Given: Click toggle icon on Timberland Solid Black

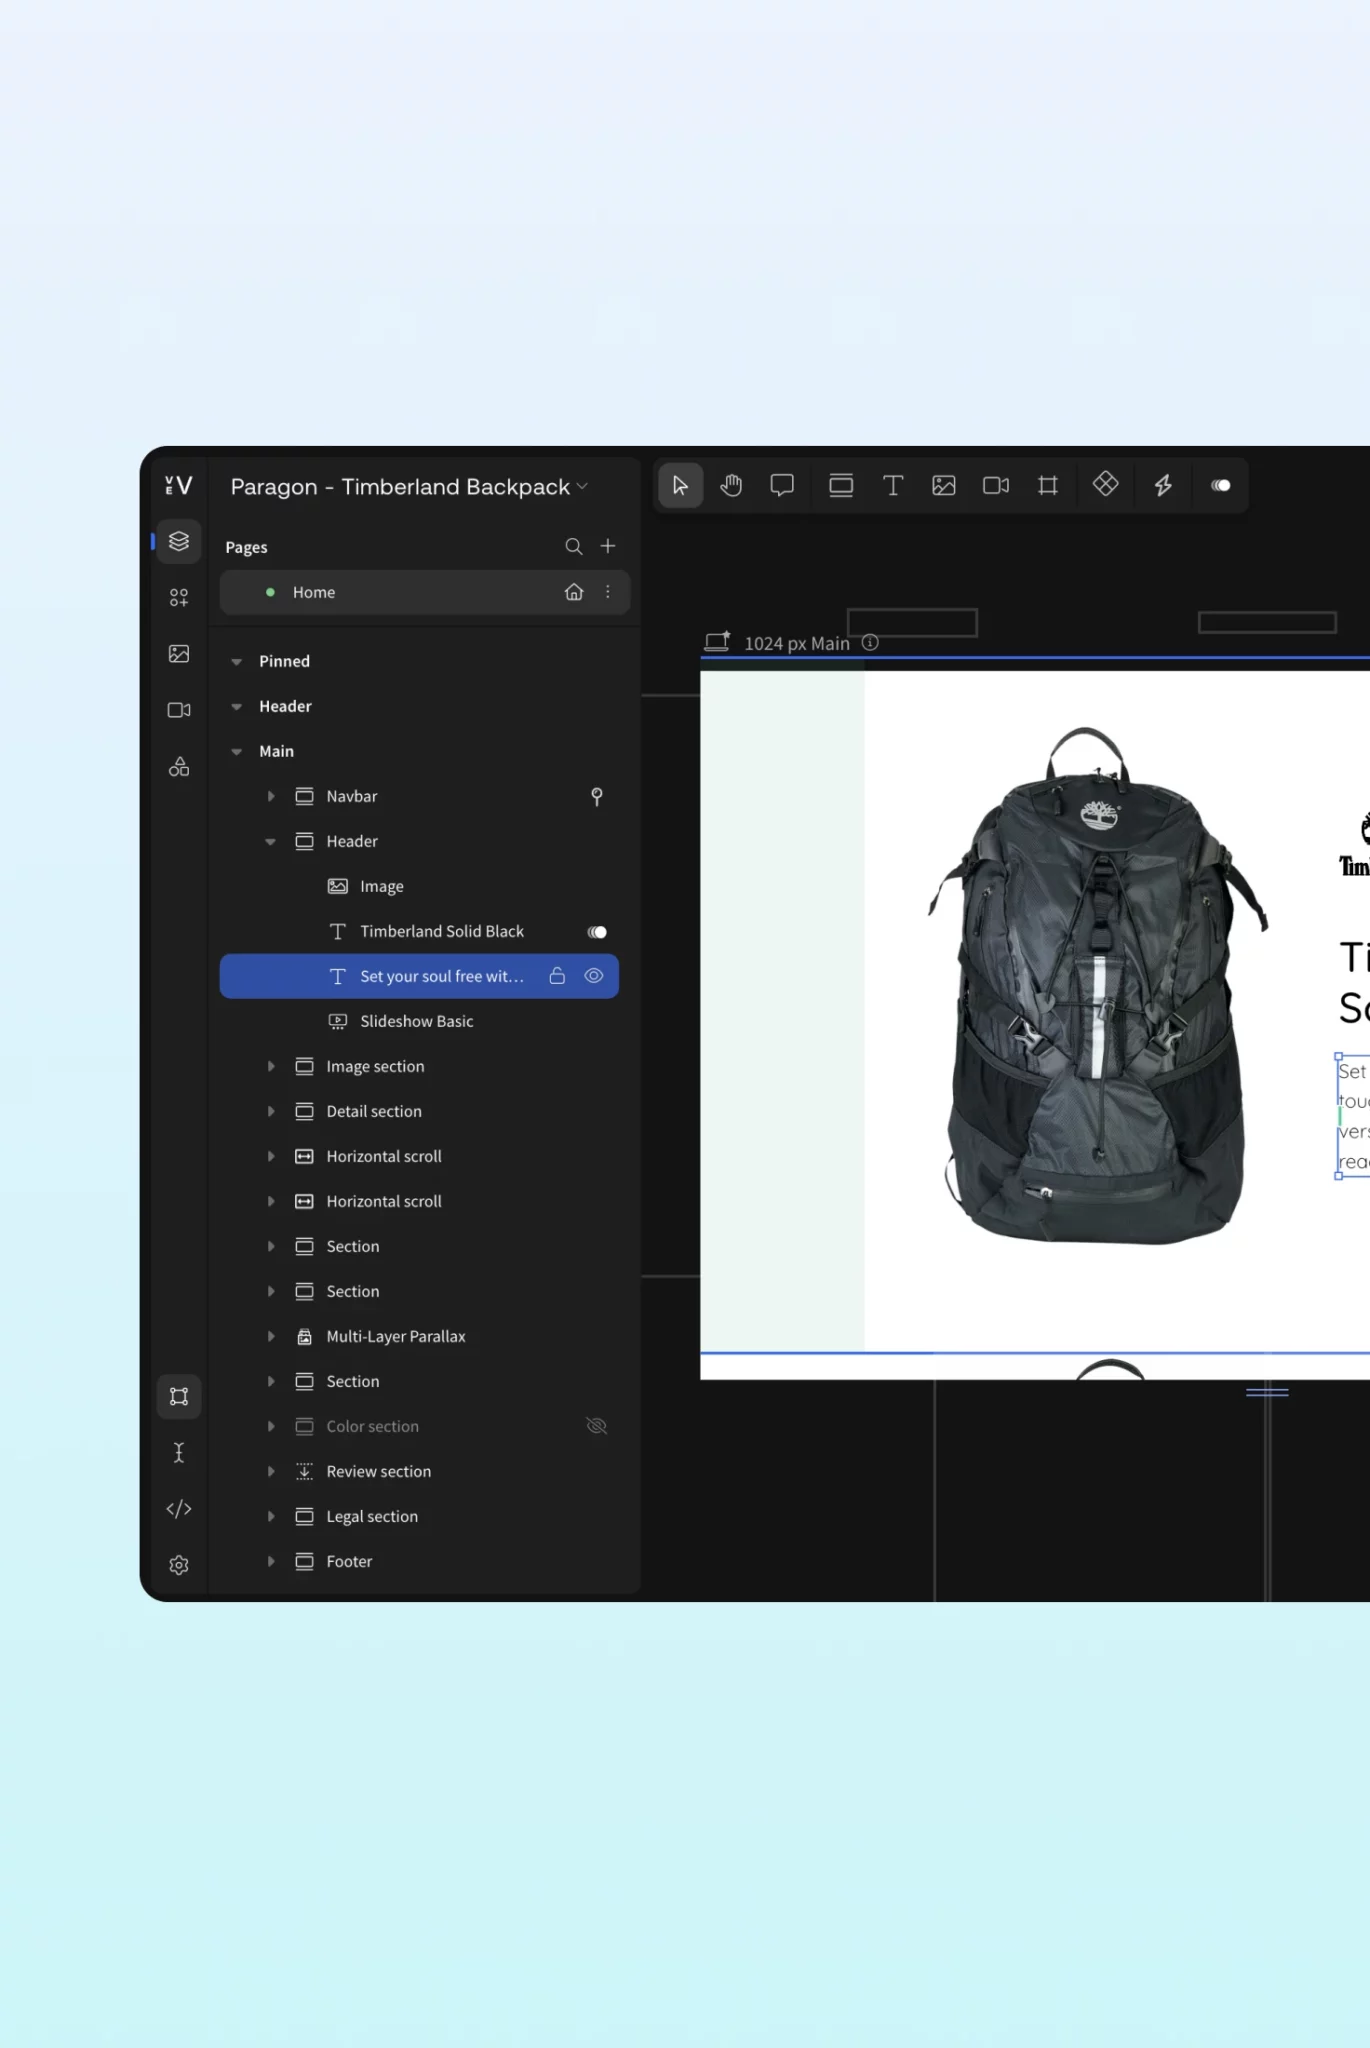Looking at the screenshot, I should tap(597, 932).
